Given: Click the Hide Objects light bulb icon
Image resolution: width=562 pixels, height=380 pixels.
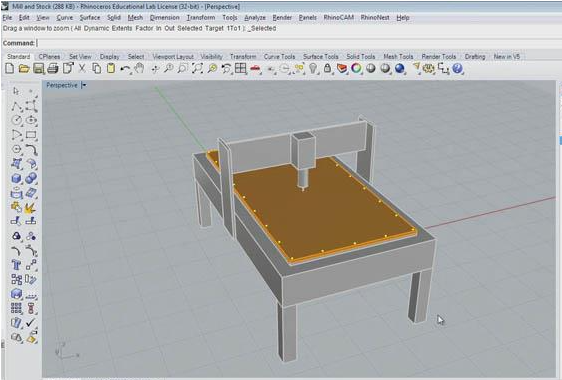Looking at the screenshot, I should pyautogui.click(x=313, y=68).
